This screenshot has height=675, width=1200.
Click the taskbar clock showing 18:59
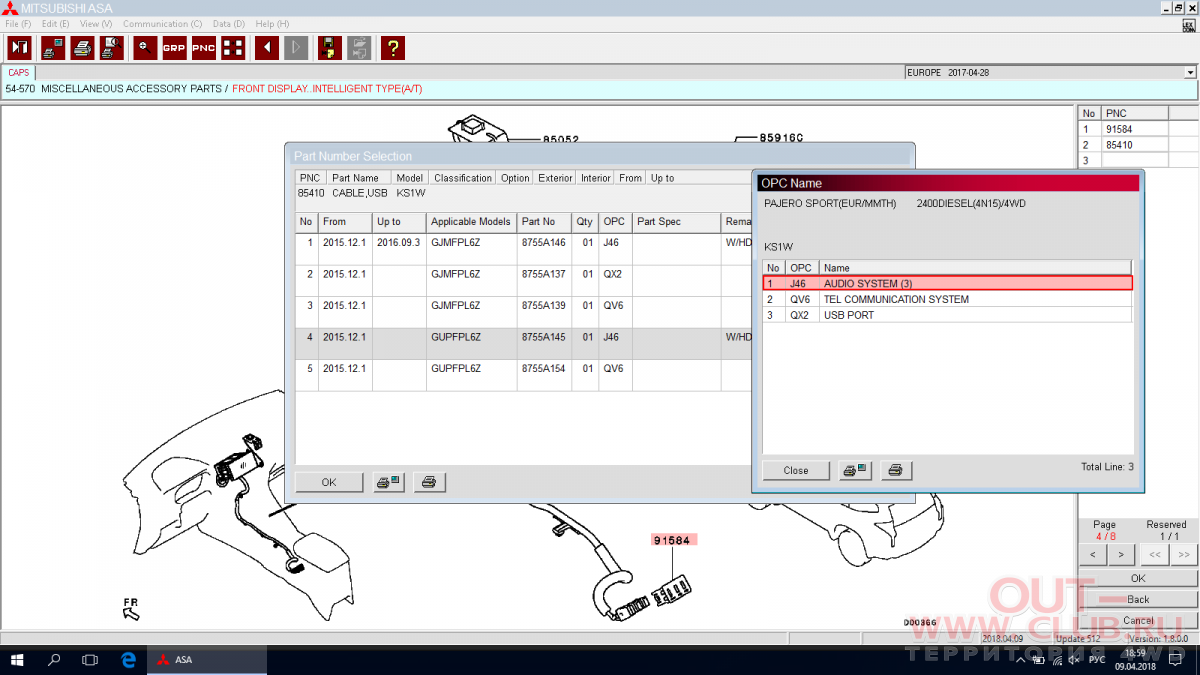[x=1135, y=653]
